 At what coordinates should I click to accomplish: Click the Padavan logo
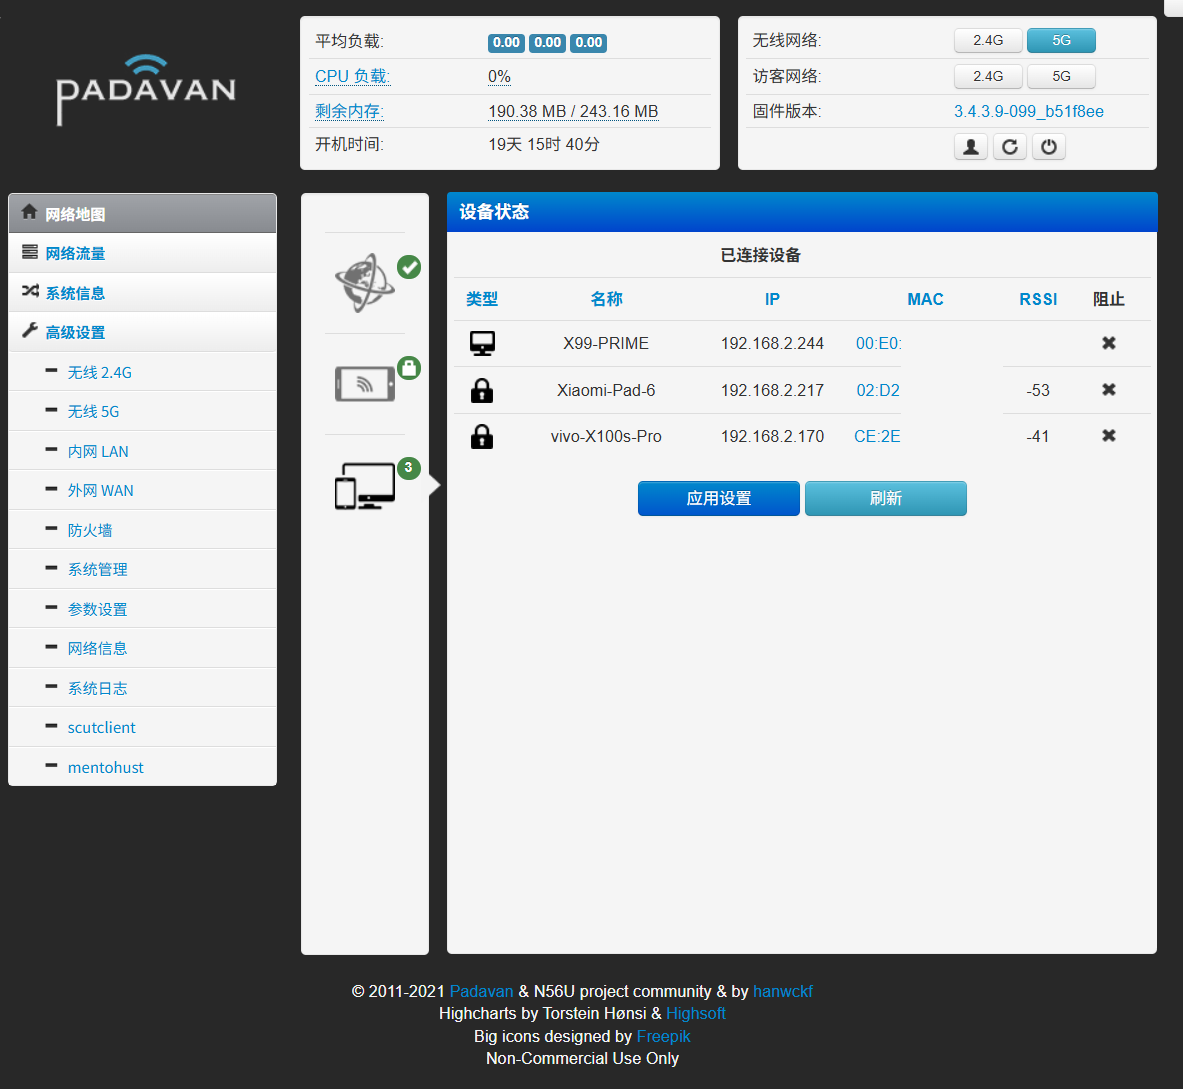(x=146, y=90)
